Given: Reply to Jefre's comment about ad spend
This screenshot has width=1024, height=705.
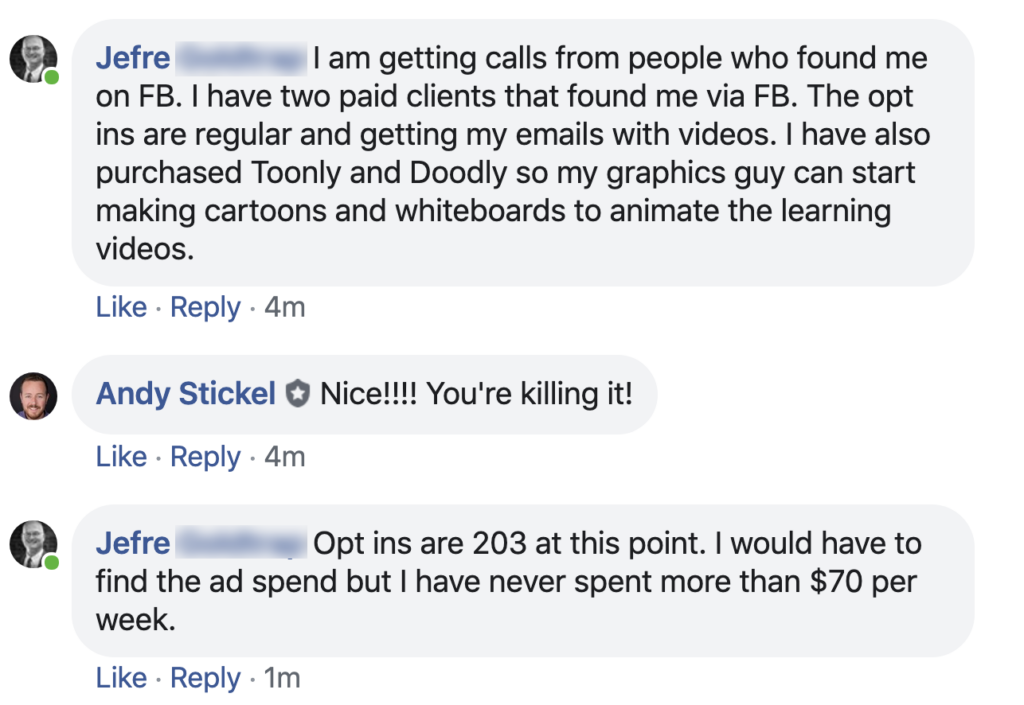Looking at the screenshot, I should click(205, 678).
